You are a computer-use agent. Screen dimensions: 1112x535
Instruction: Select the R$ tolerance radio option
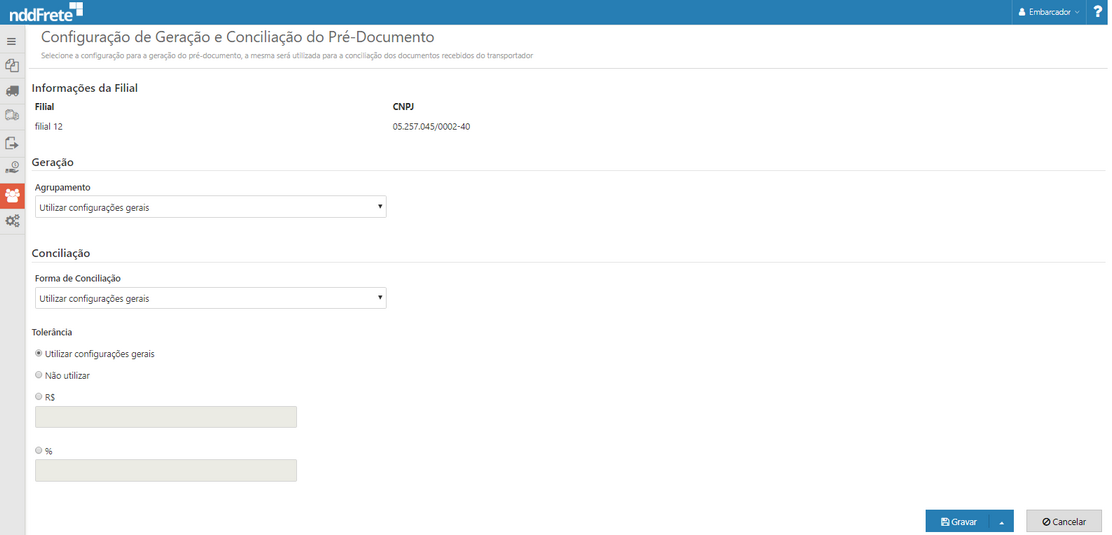[x=38, y=397]
